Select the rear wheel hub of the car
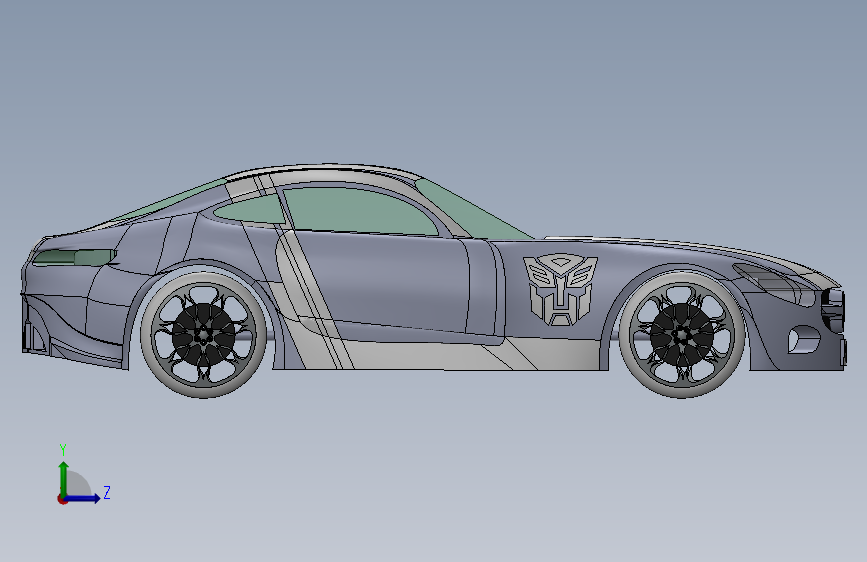Image resolution: width=867 pixels, height=562 pixels. tap(203, 334)
